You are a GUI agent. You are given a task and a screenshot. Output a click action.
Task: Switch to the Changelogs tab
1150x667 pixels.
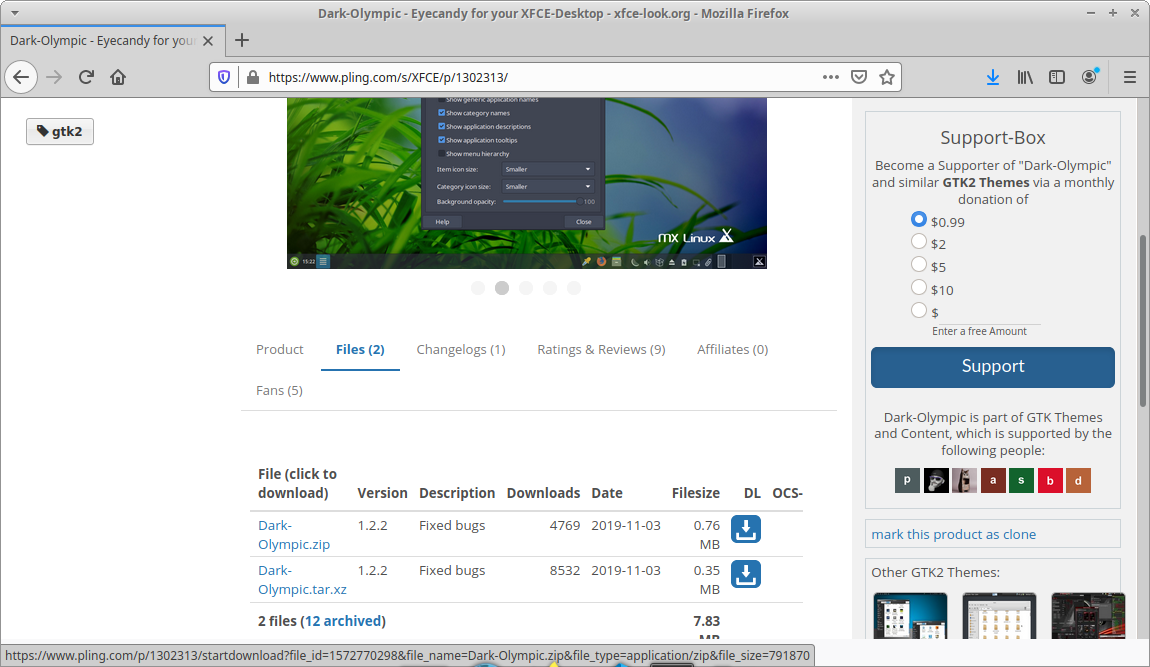(461, 349)
